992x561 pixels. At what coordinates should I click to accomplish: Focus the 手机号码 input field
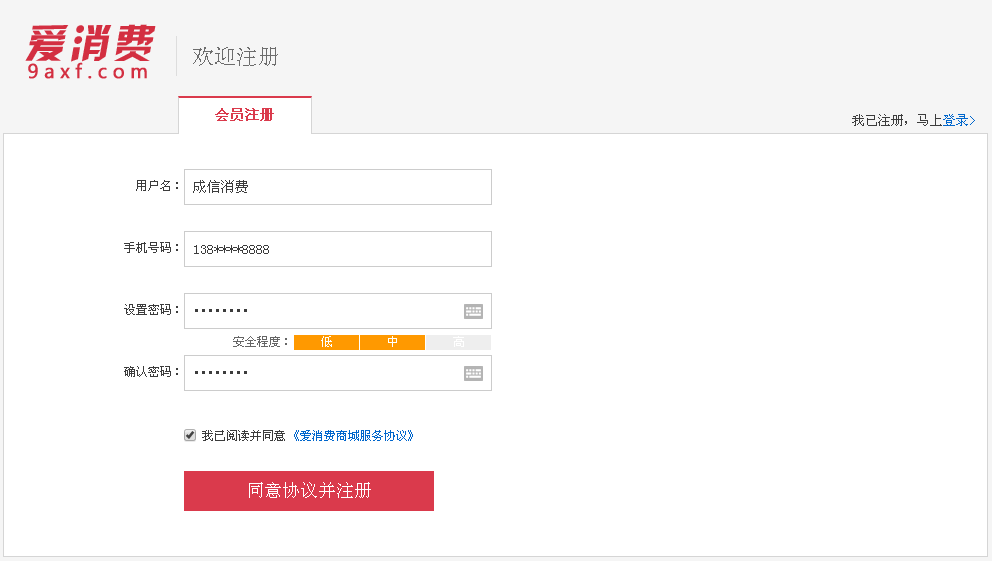tap(337, 249)
